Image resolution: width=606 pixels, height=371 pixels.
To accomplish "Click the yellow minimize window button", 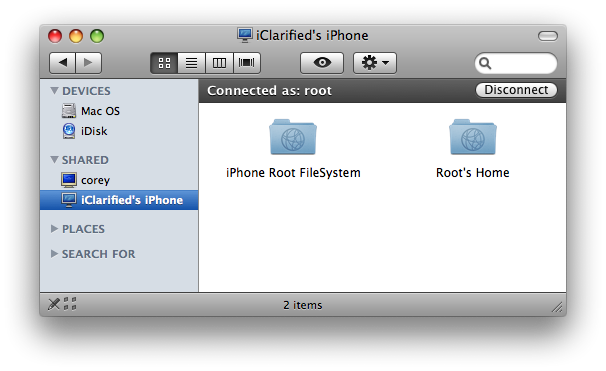I will [76, 36].
